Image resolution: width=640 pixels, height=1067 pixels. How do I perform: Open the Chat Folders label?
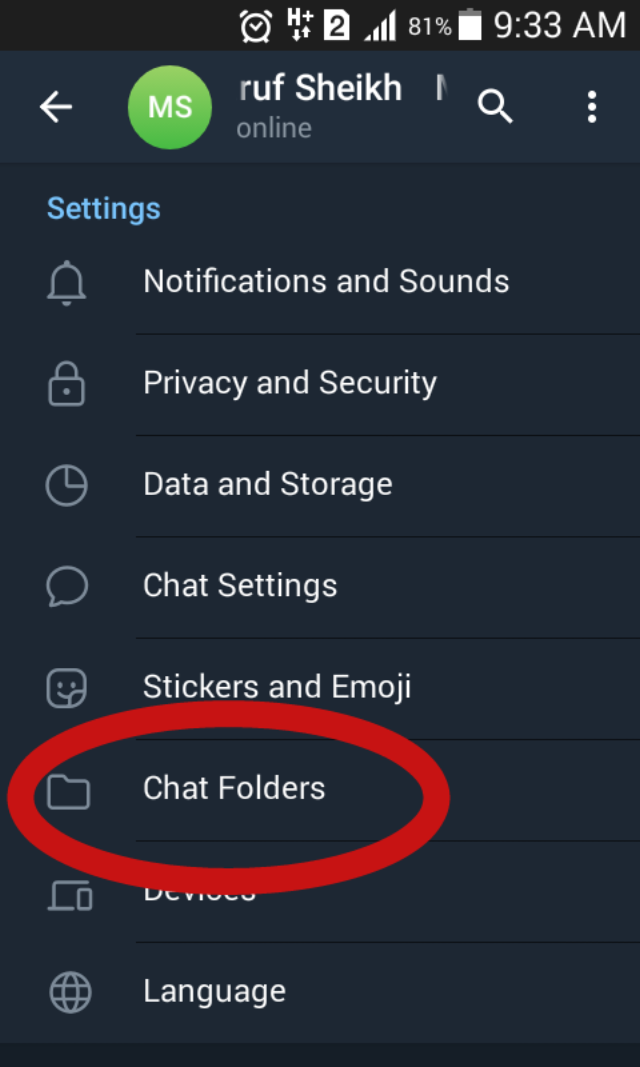point(234,788)
